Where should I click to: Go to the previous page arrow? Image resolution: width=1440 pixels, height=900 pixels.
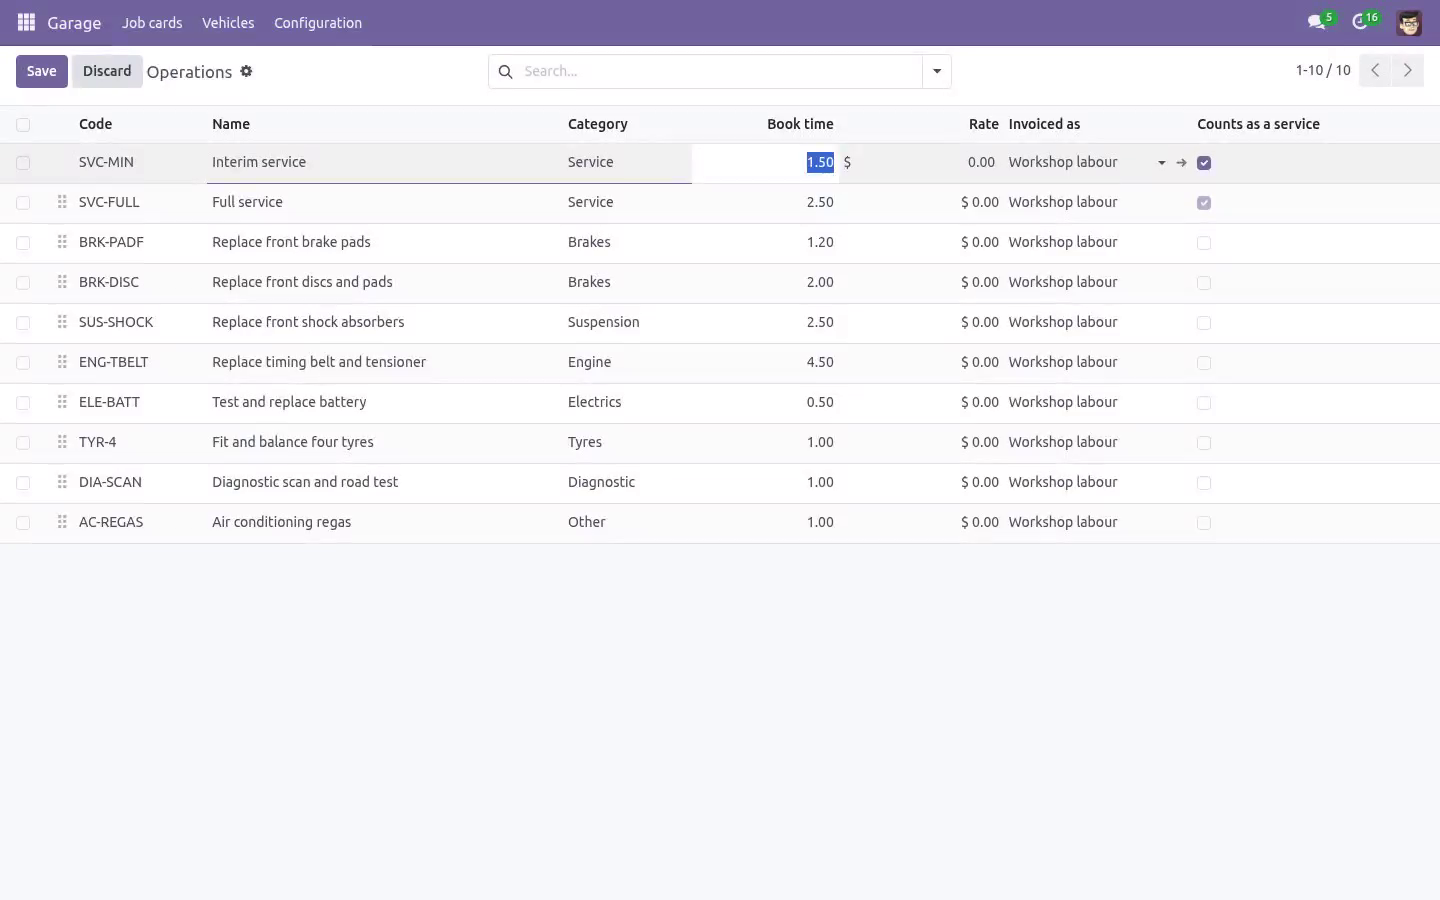[1375, 70]
